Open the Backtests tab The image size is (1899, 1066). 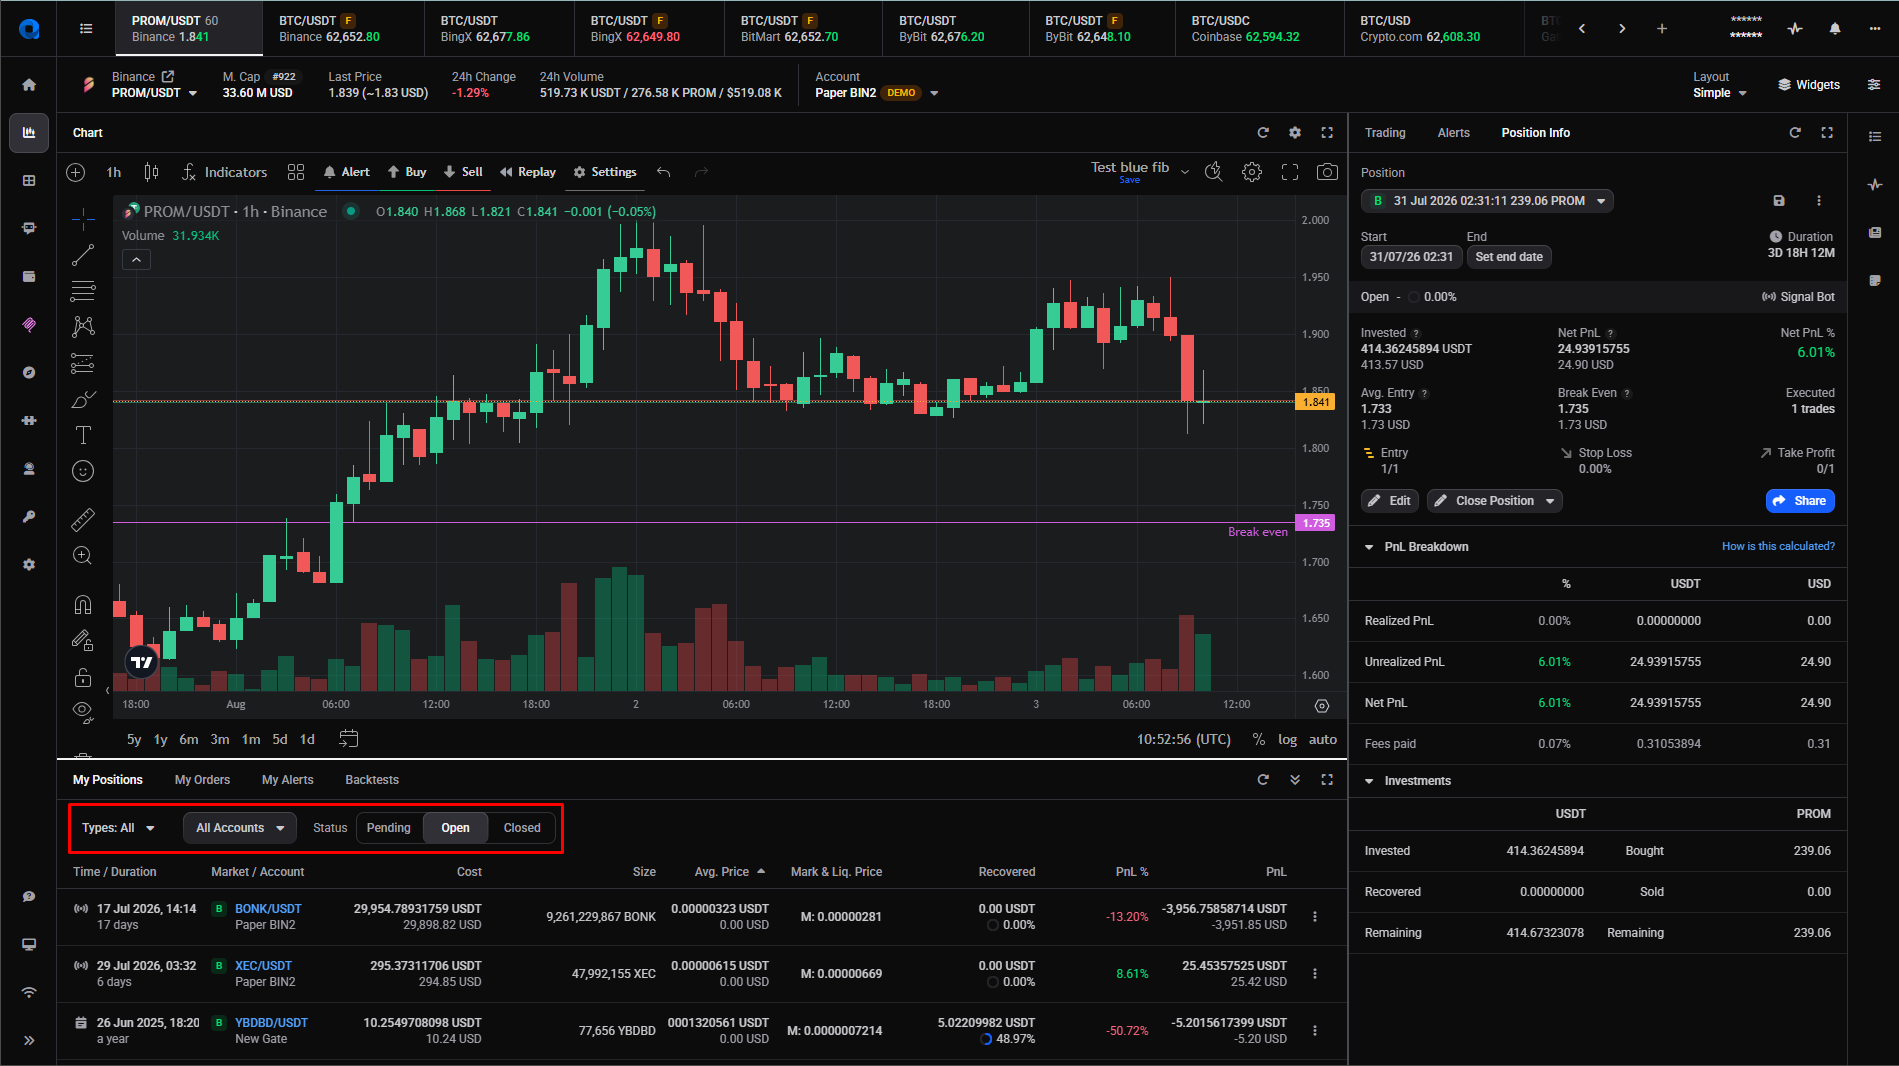tap(372, 780)
